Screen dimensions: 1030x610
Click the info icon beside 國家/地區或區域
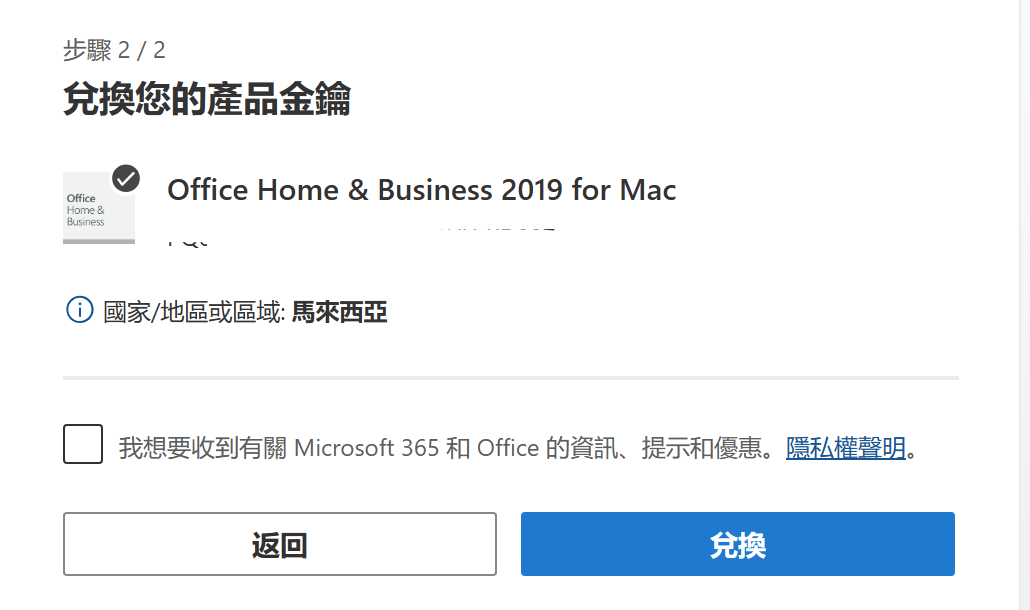point(79,311)
